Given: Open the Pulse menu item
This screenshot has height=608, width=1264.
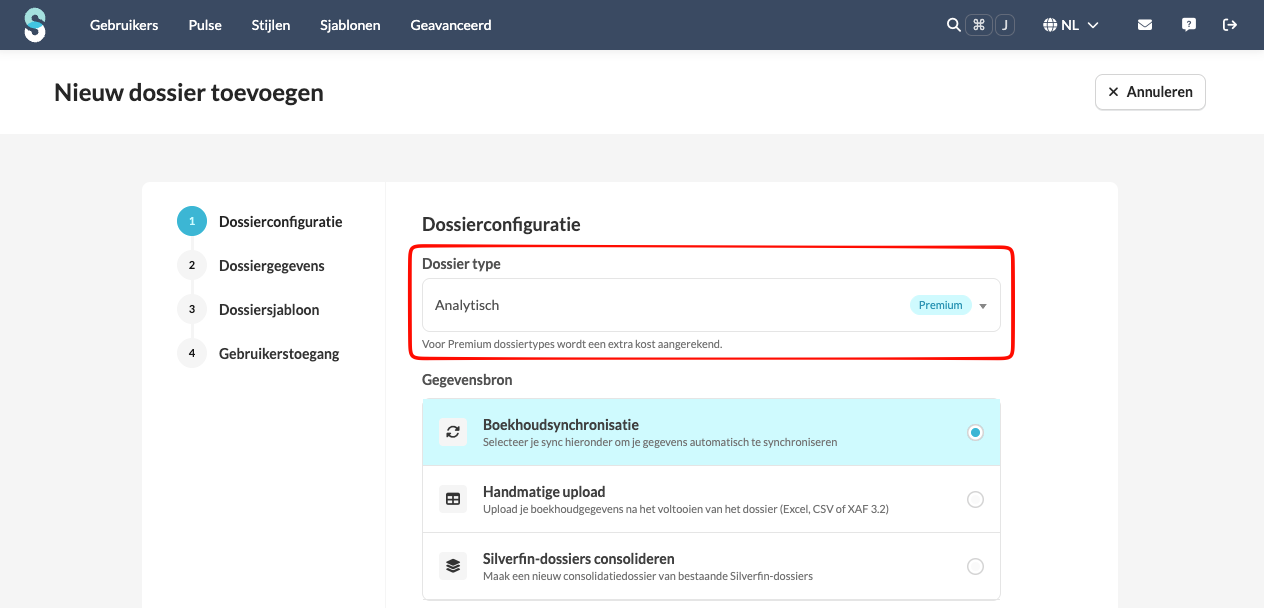Looking at the screenshot, I should pyautogui.click(x=205, y=25).
